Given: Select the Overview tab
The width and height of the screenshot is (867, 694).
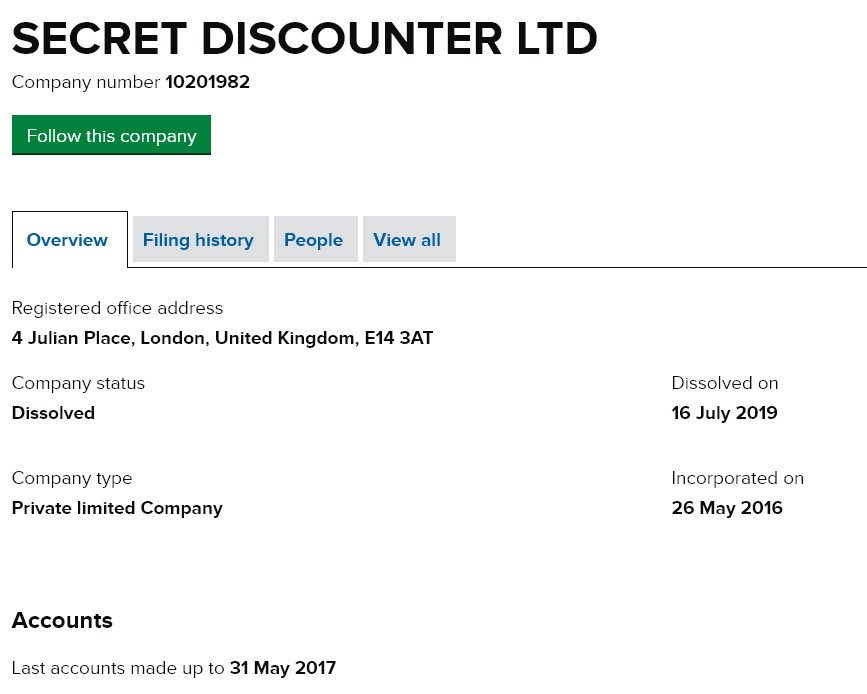Looking at the screenshot, I should click(67, 240).
